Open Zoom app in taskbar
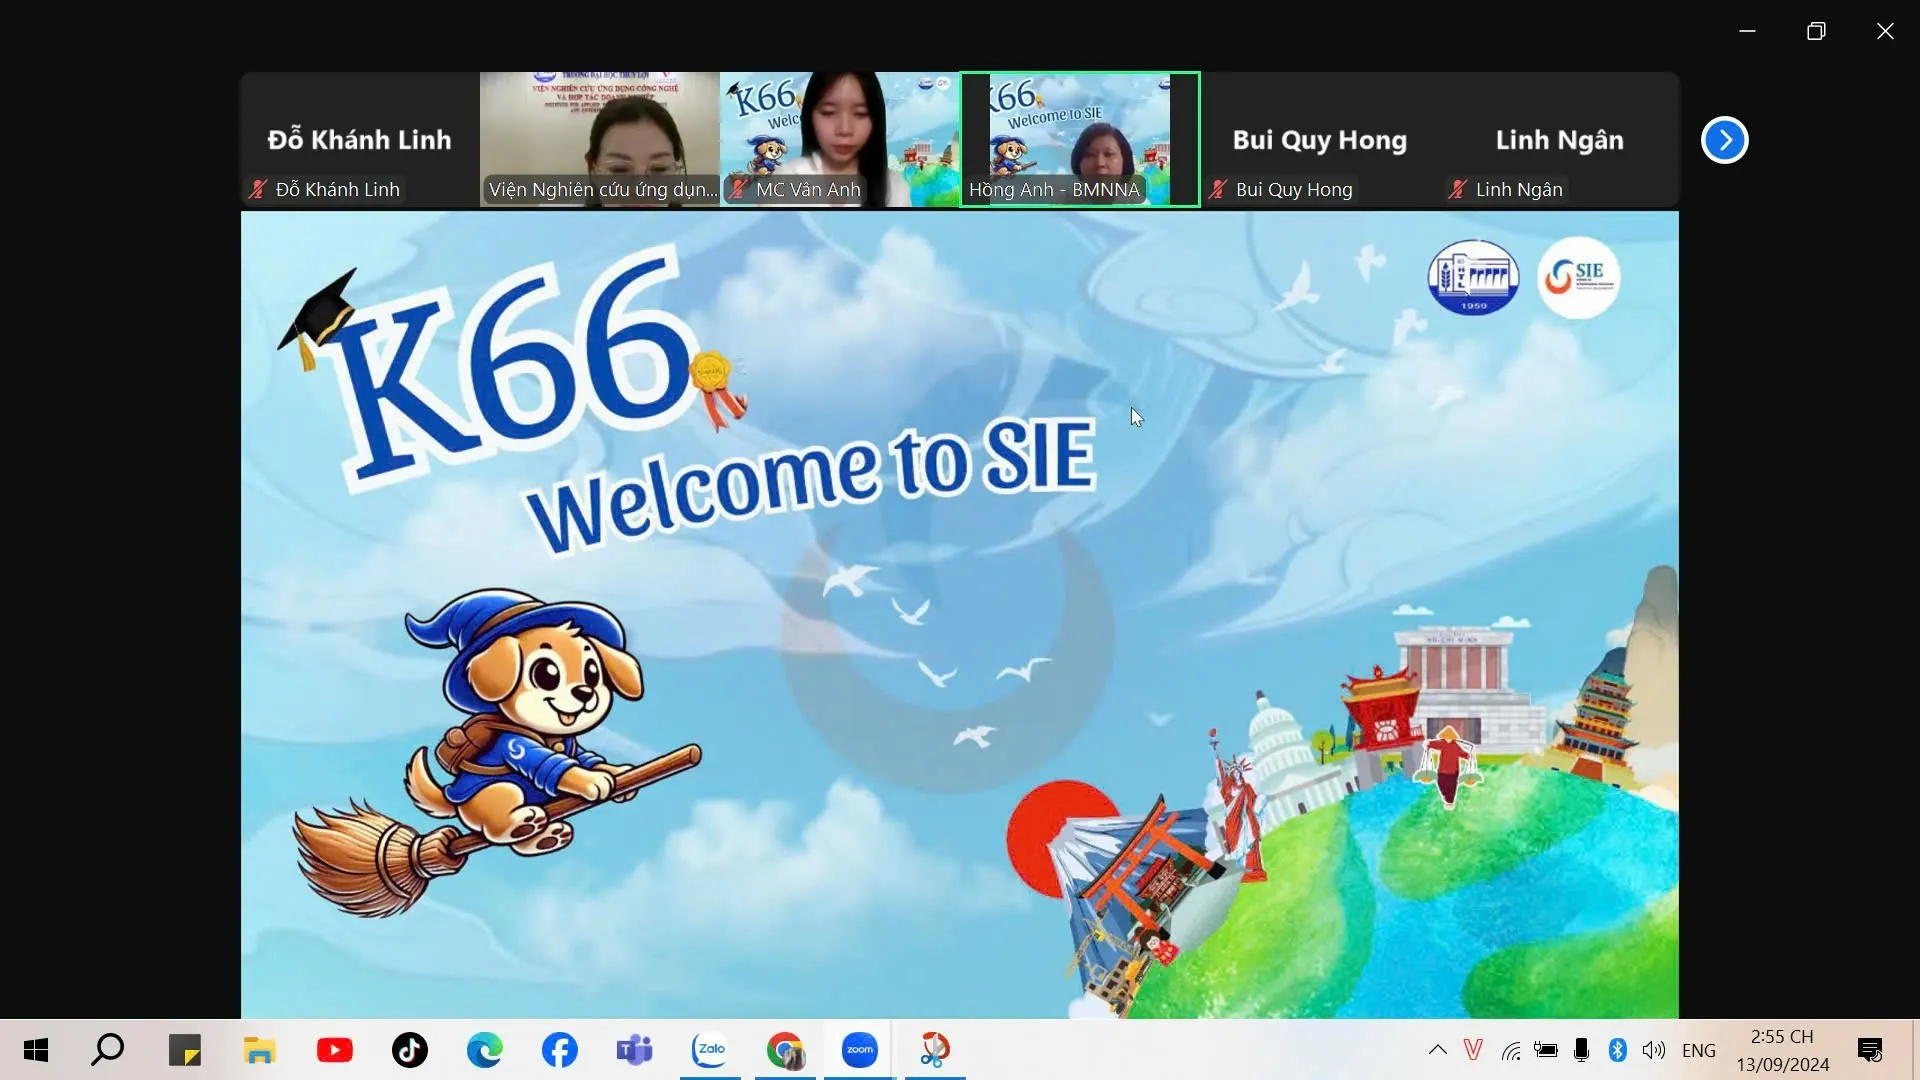The height and width of the screenshot is (1080, 1920). coord(859,1049)
